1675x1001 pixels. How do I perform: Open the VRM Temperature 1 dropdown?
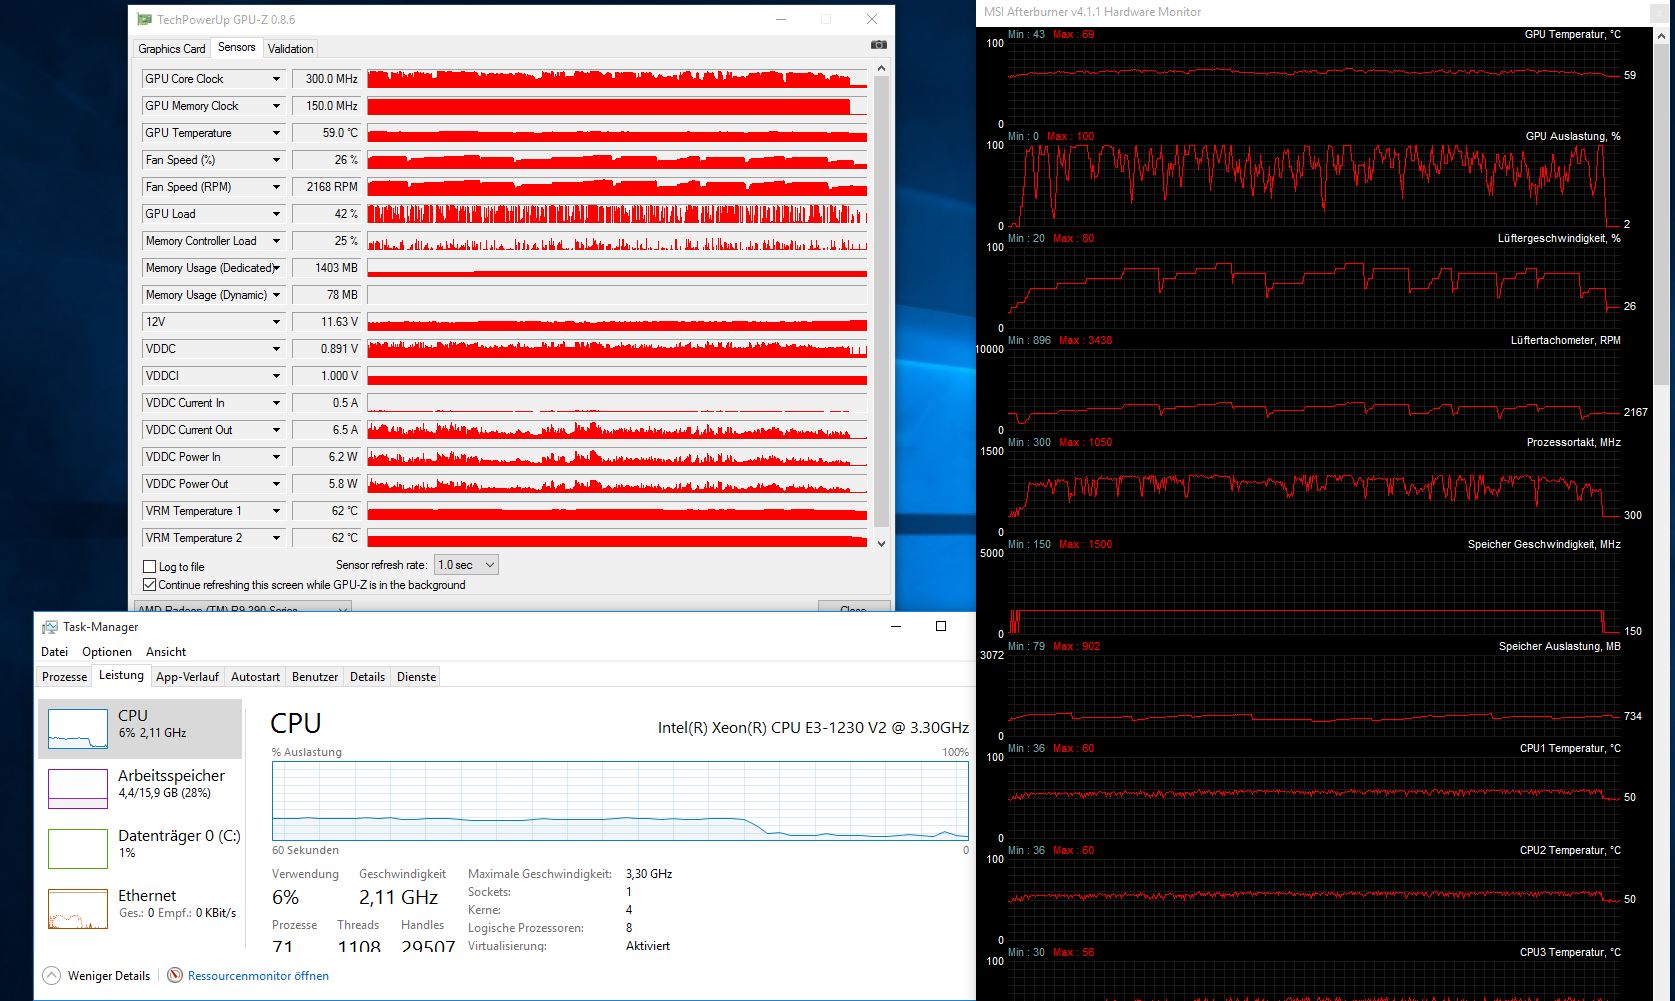pos(276,511)
